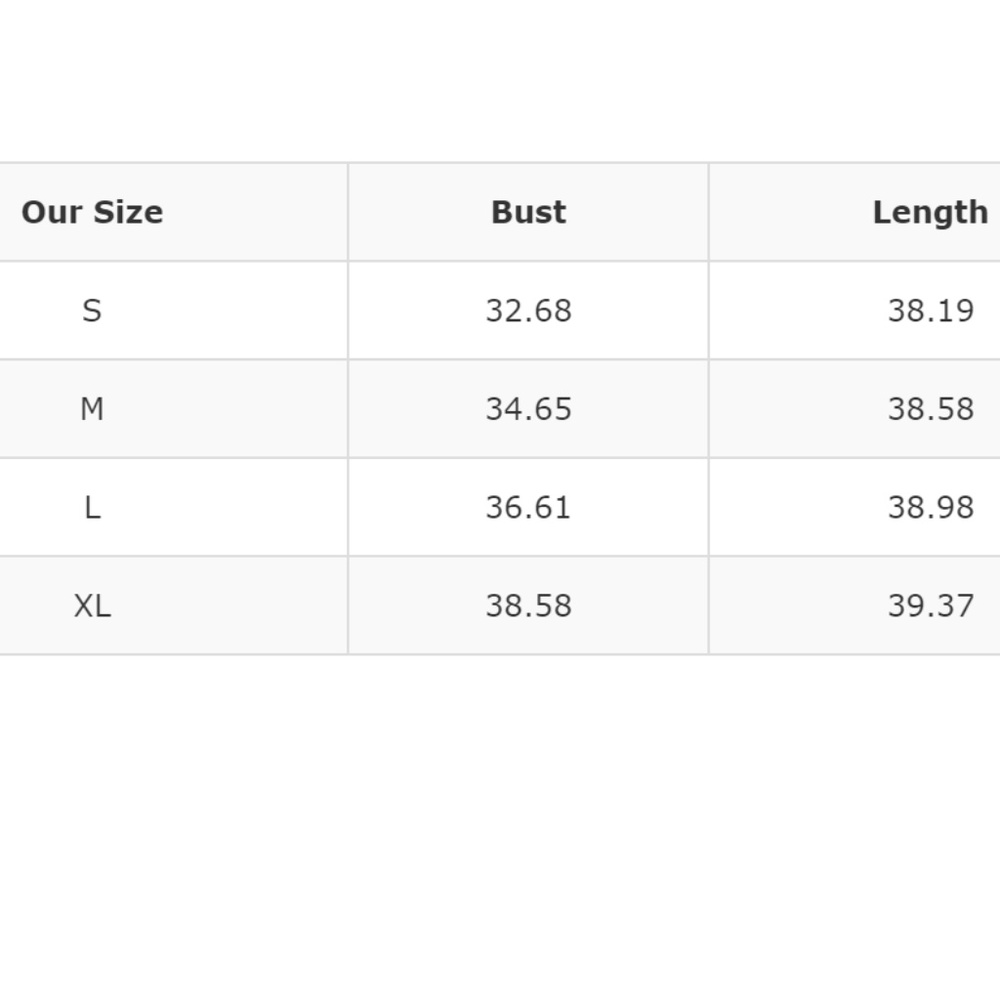
Task: Select the size L cell
Action: [x=92, y=507]
